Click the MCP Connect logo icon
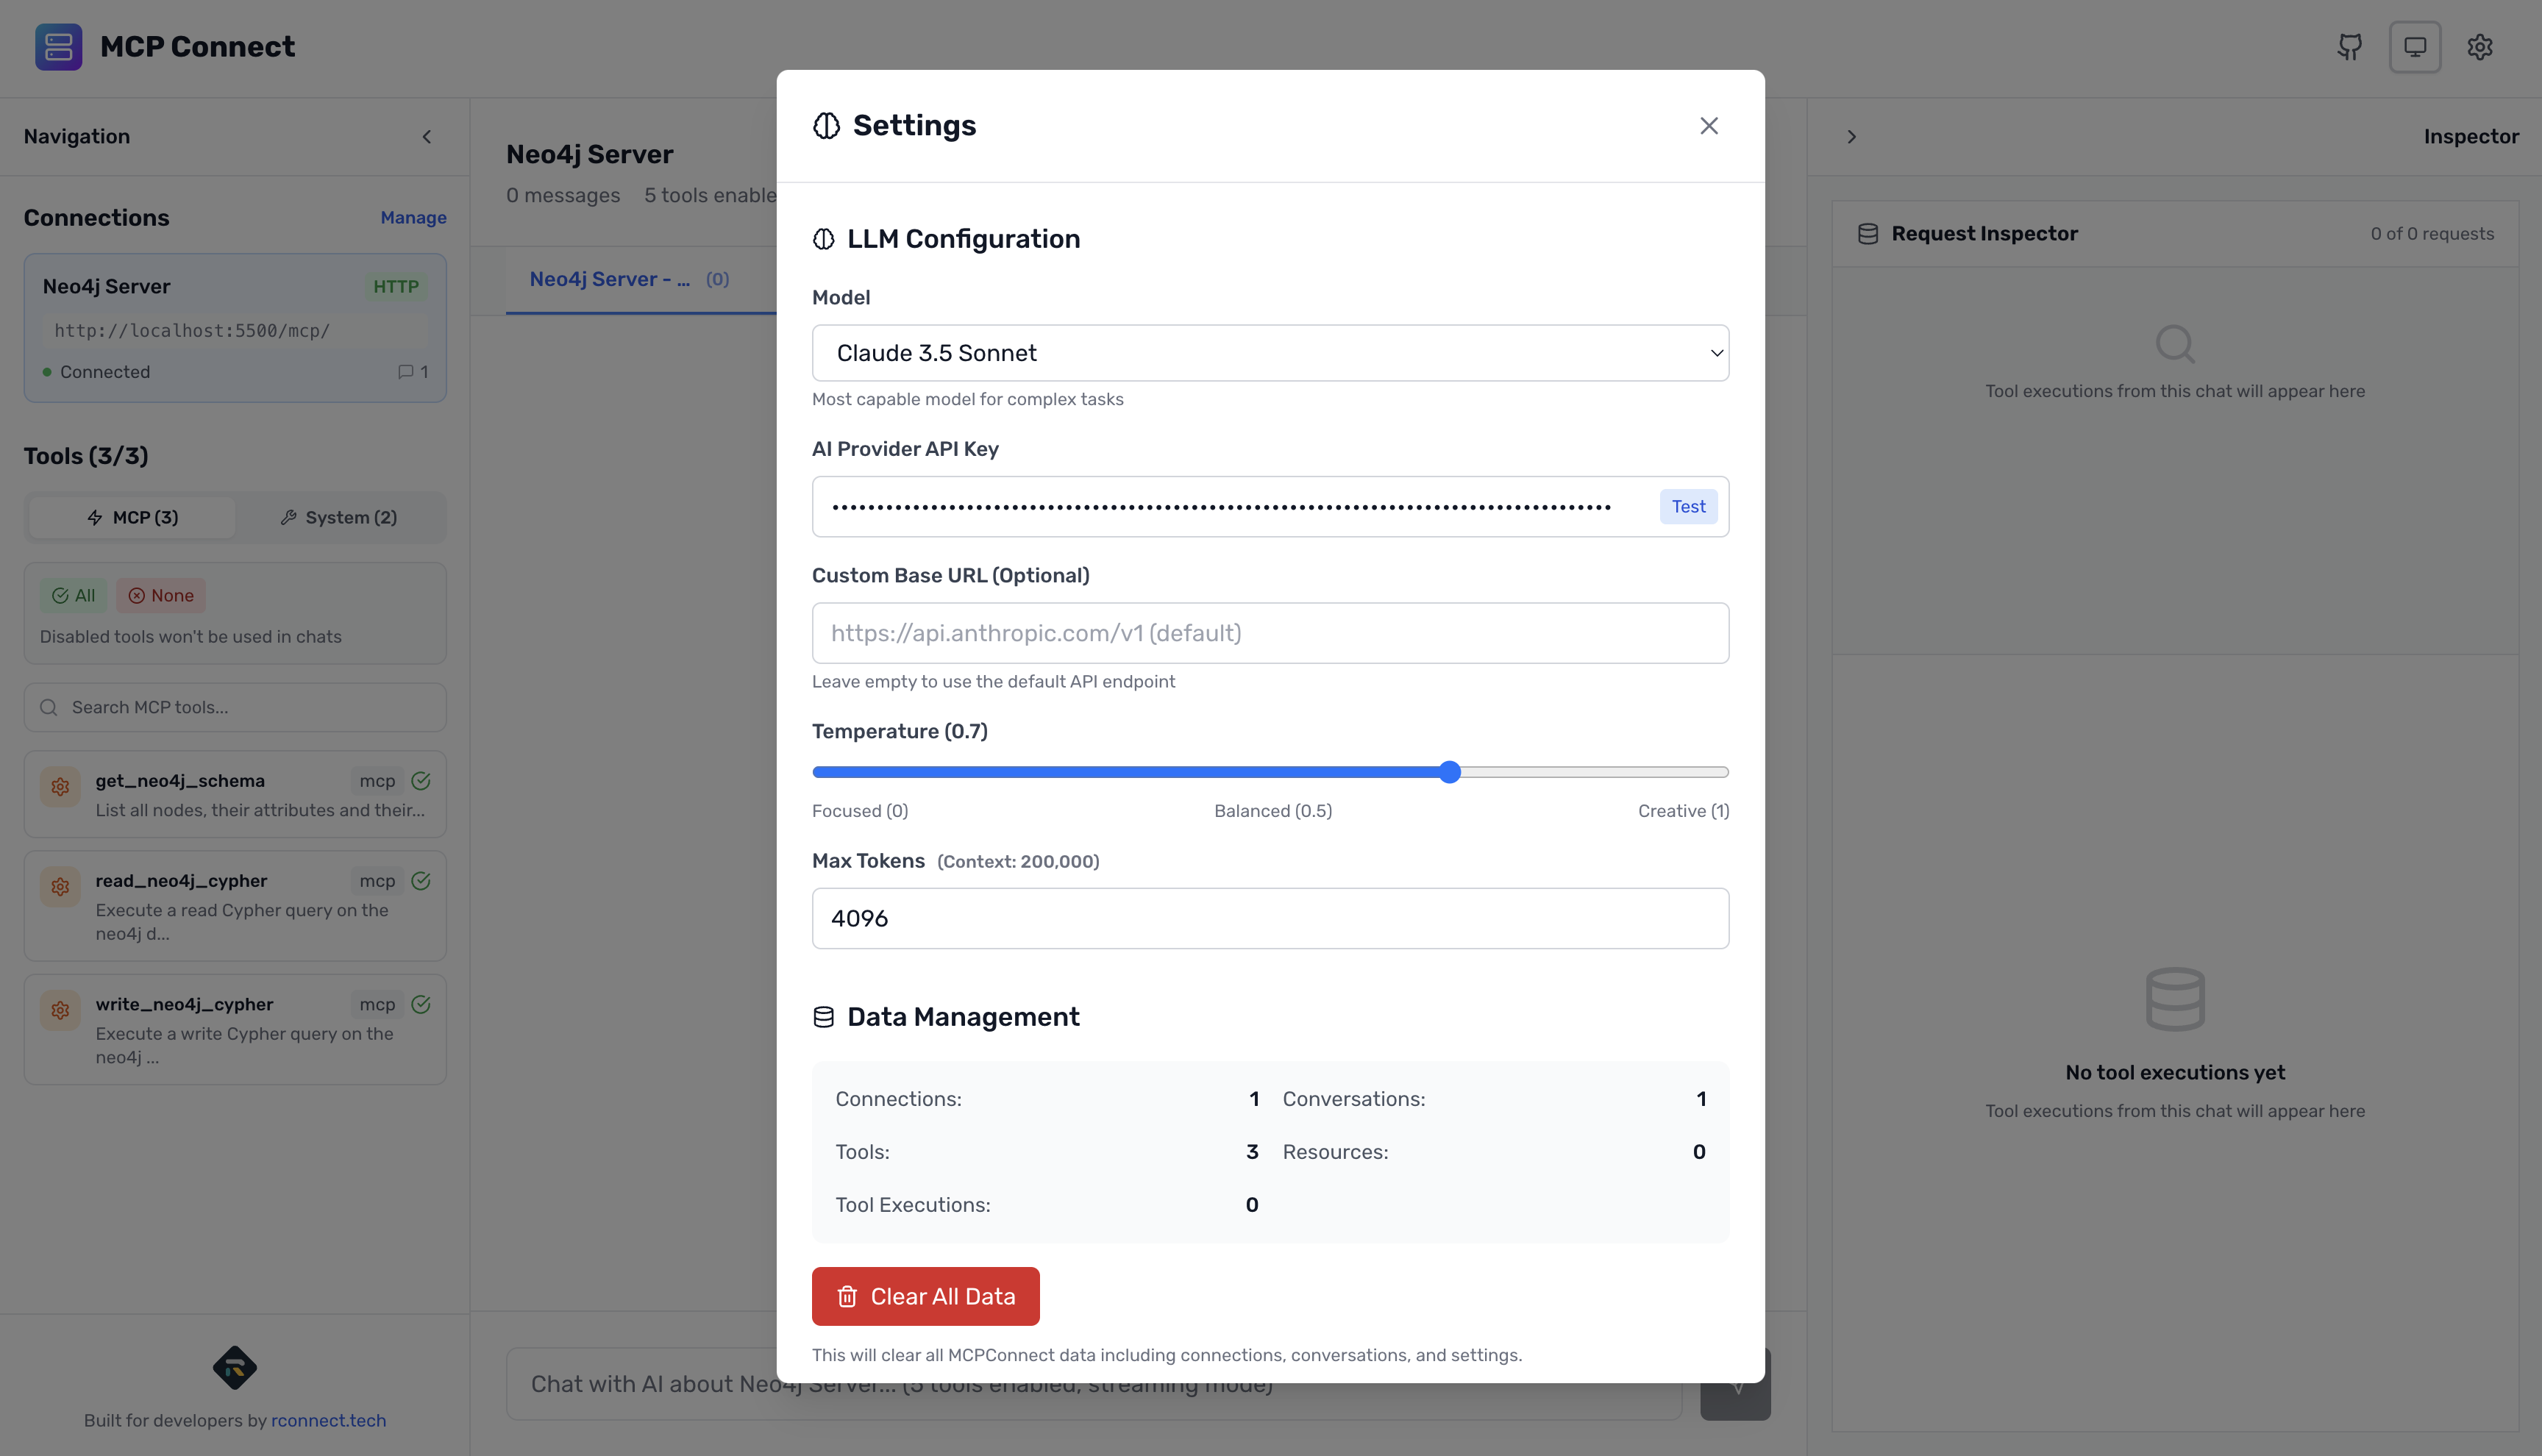Viewport: 2542px width, 1456px height. pos(59,47)
